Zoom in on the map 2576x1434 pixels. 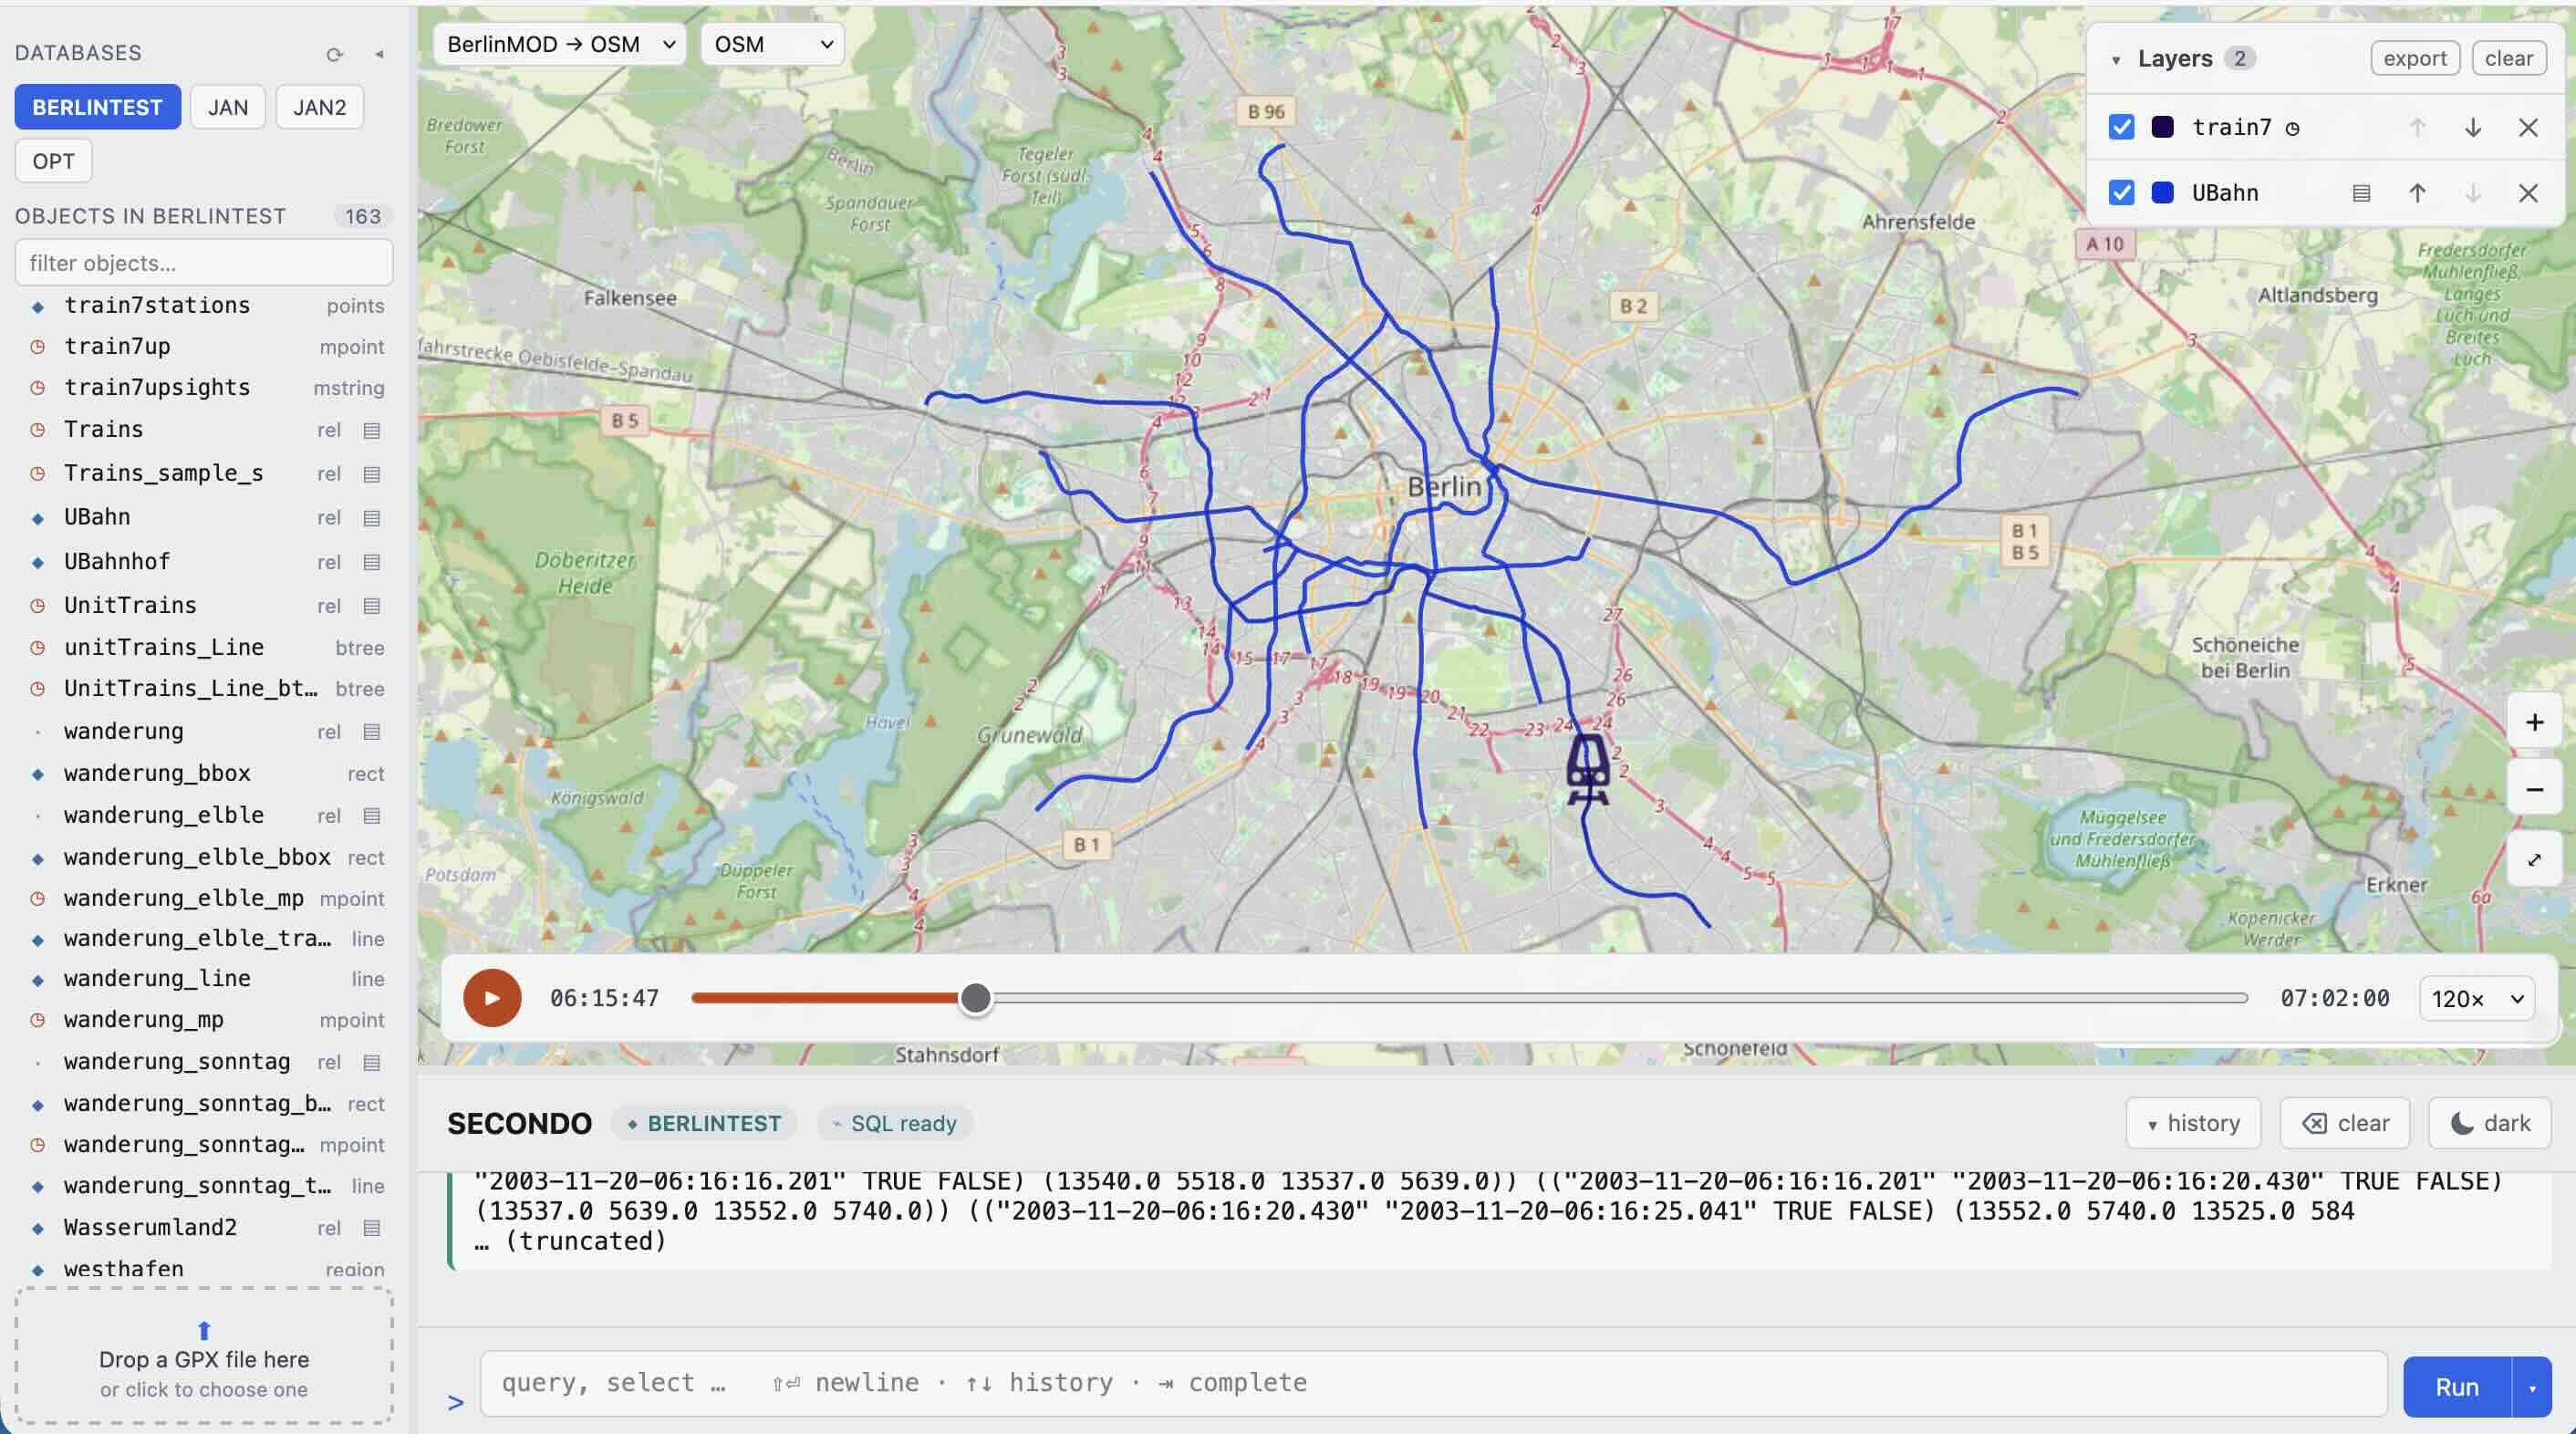2534,722
